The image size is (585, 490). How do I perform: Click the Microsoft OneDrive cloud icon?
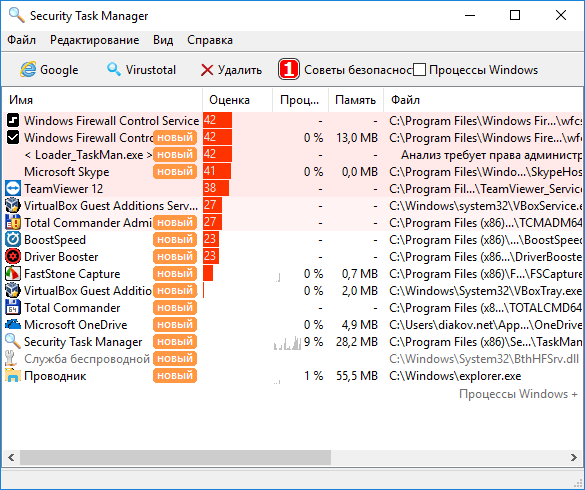click(13, 324)
